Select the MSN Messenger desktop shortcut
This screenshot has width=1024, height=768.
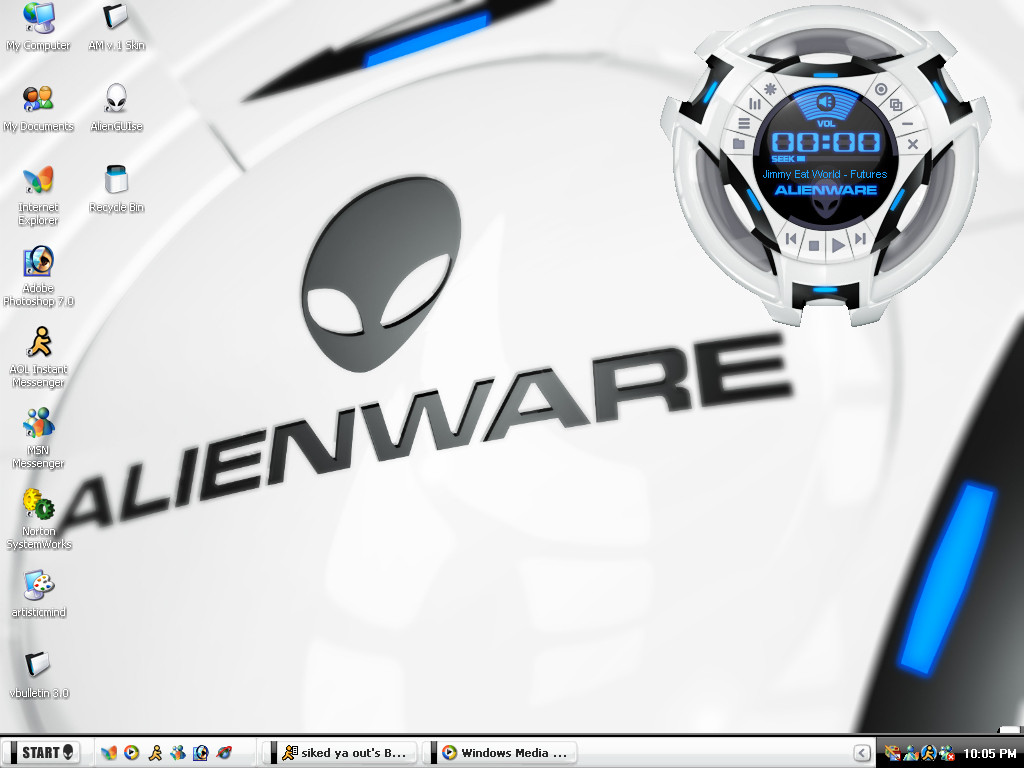pyautogui.click(x=38, y=439)
